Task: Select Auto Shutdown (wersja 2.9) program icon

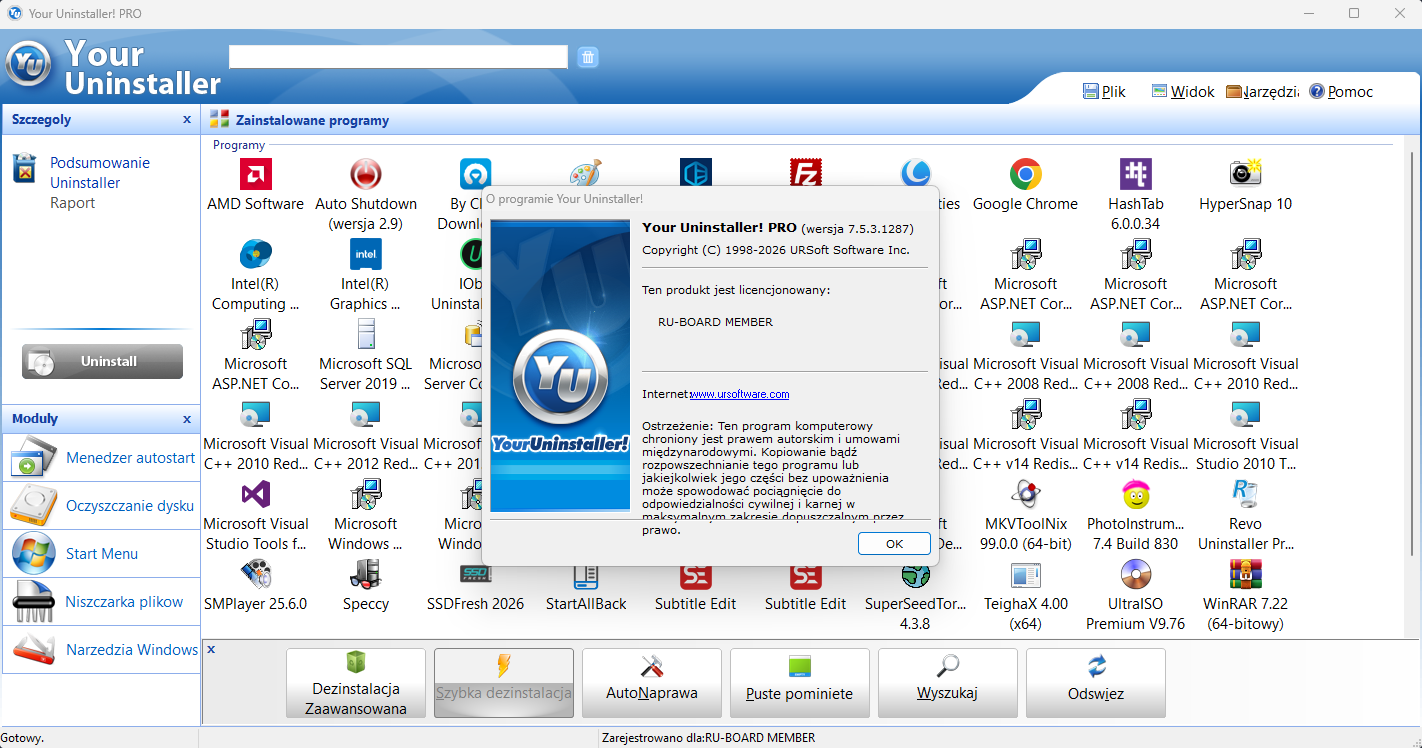Action: click(365, 174)
